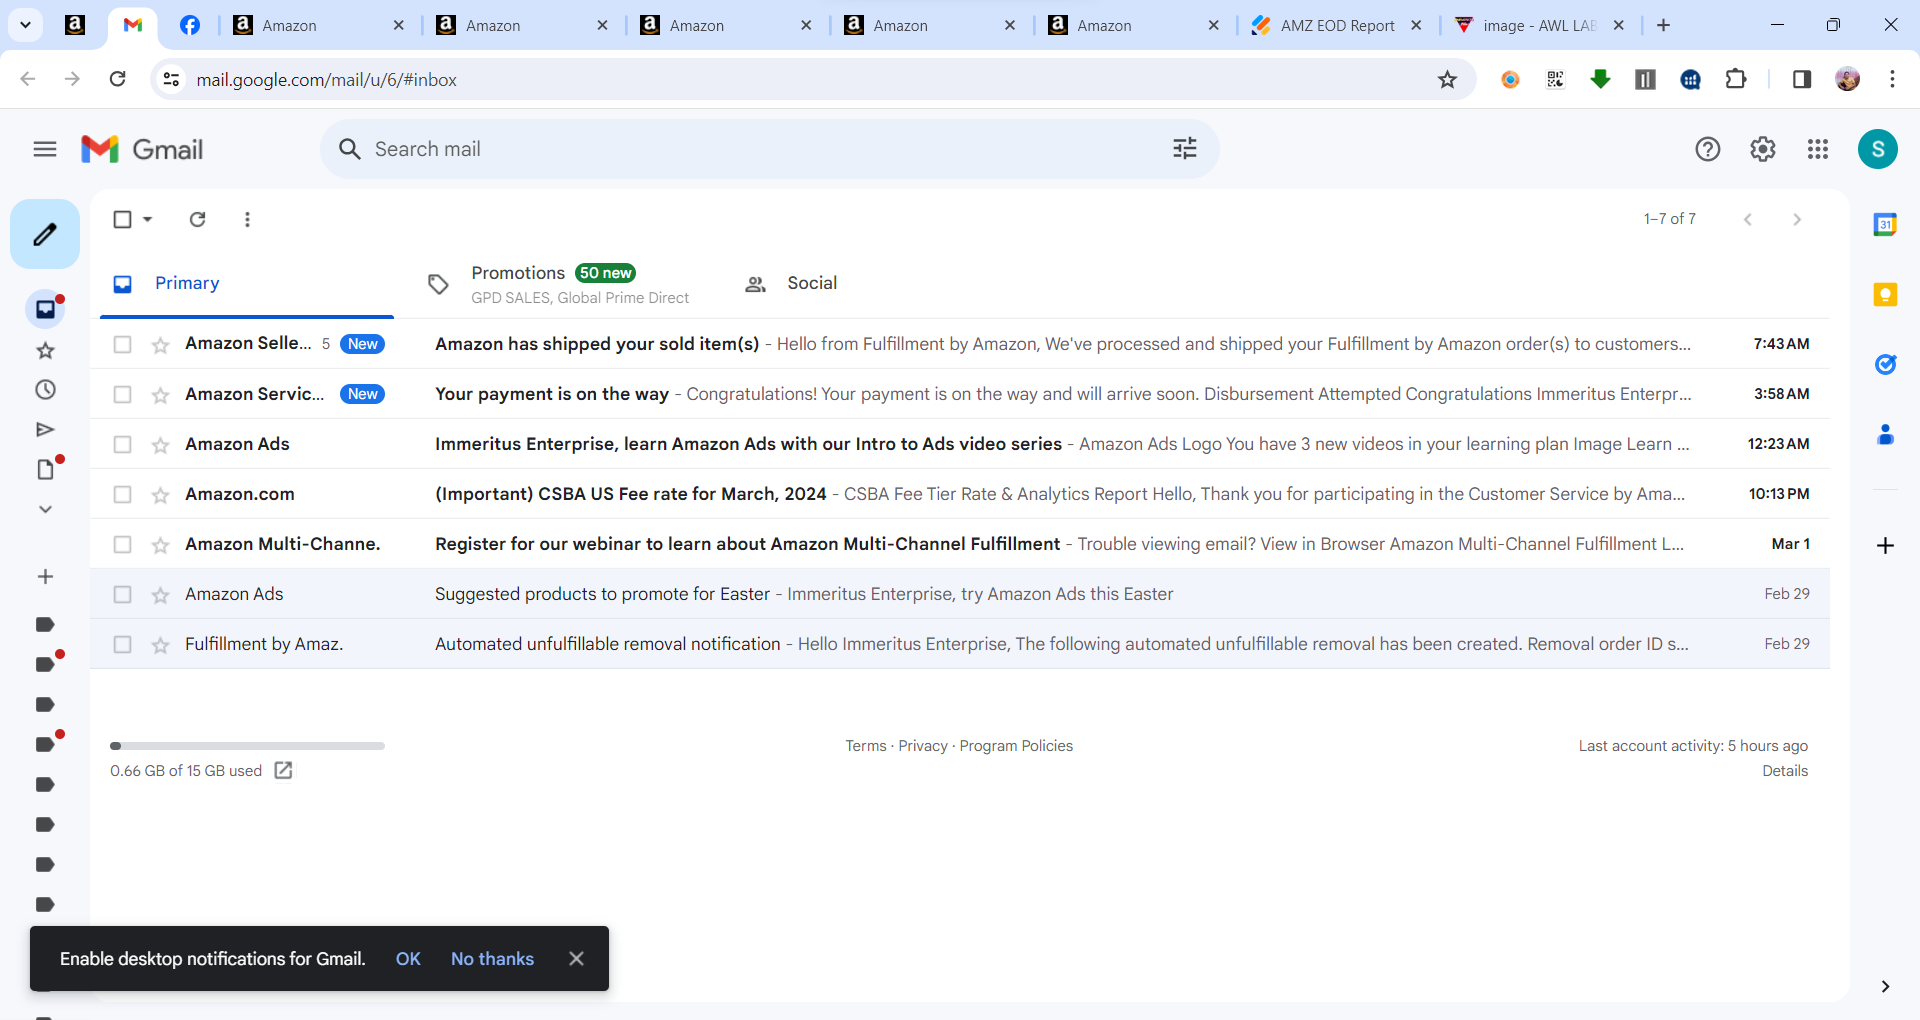Open Google Account avatar labeled S

coord(1878,149)
